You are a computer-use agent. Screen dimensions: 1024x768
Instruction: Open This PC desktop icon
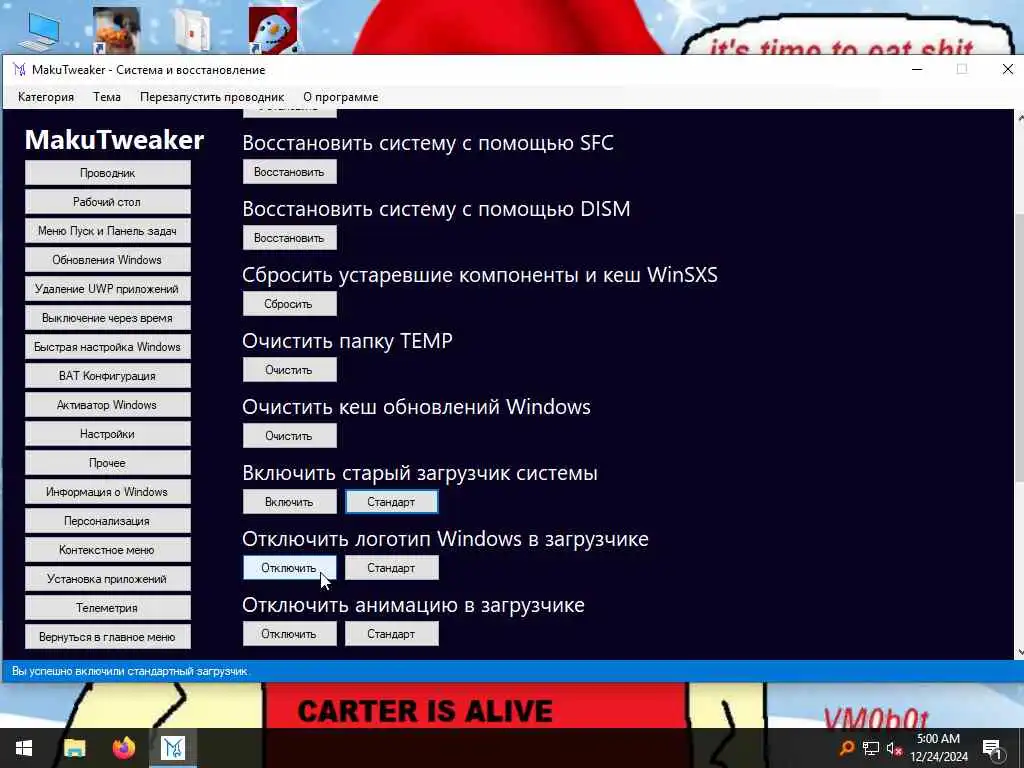(x=39, y=31)
